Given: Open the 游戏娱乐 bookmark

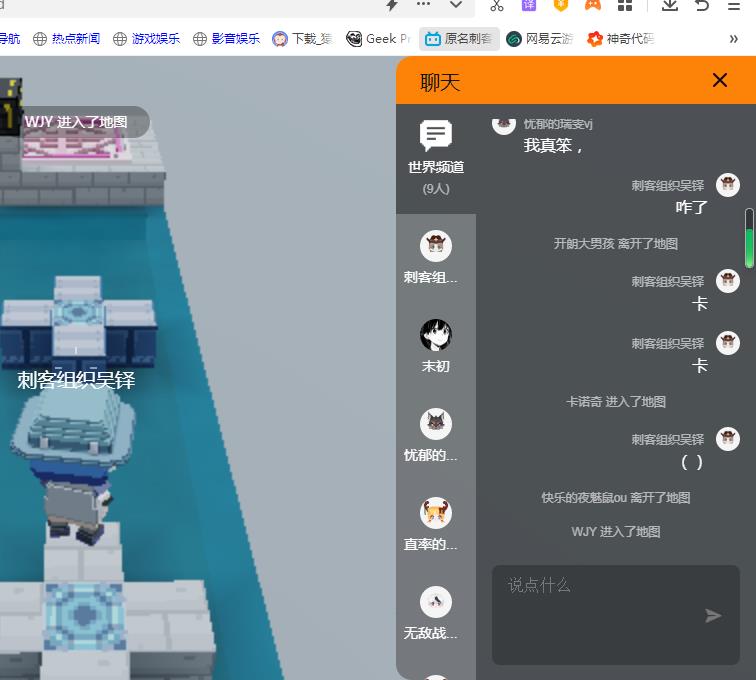Looking at the screenshot, I should (x=147, y=39).
